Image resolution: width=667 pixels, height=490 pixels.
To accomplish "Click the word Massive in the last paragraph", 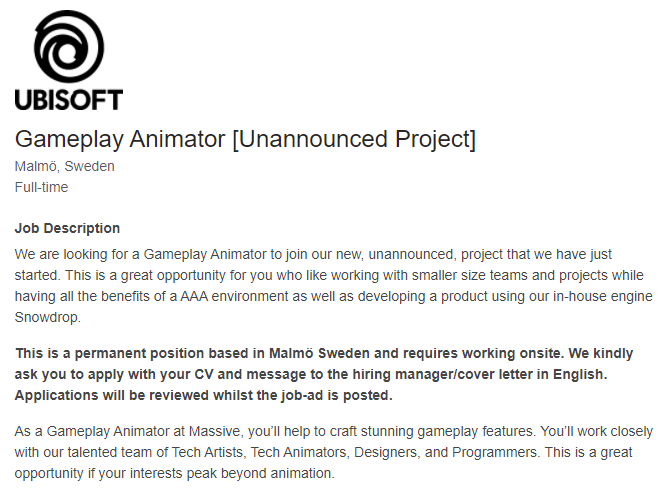I will click(x=215, y=431).
